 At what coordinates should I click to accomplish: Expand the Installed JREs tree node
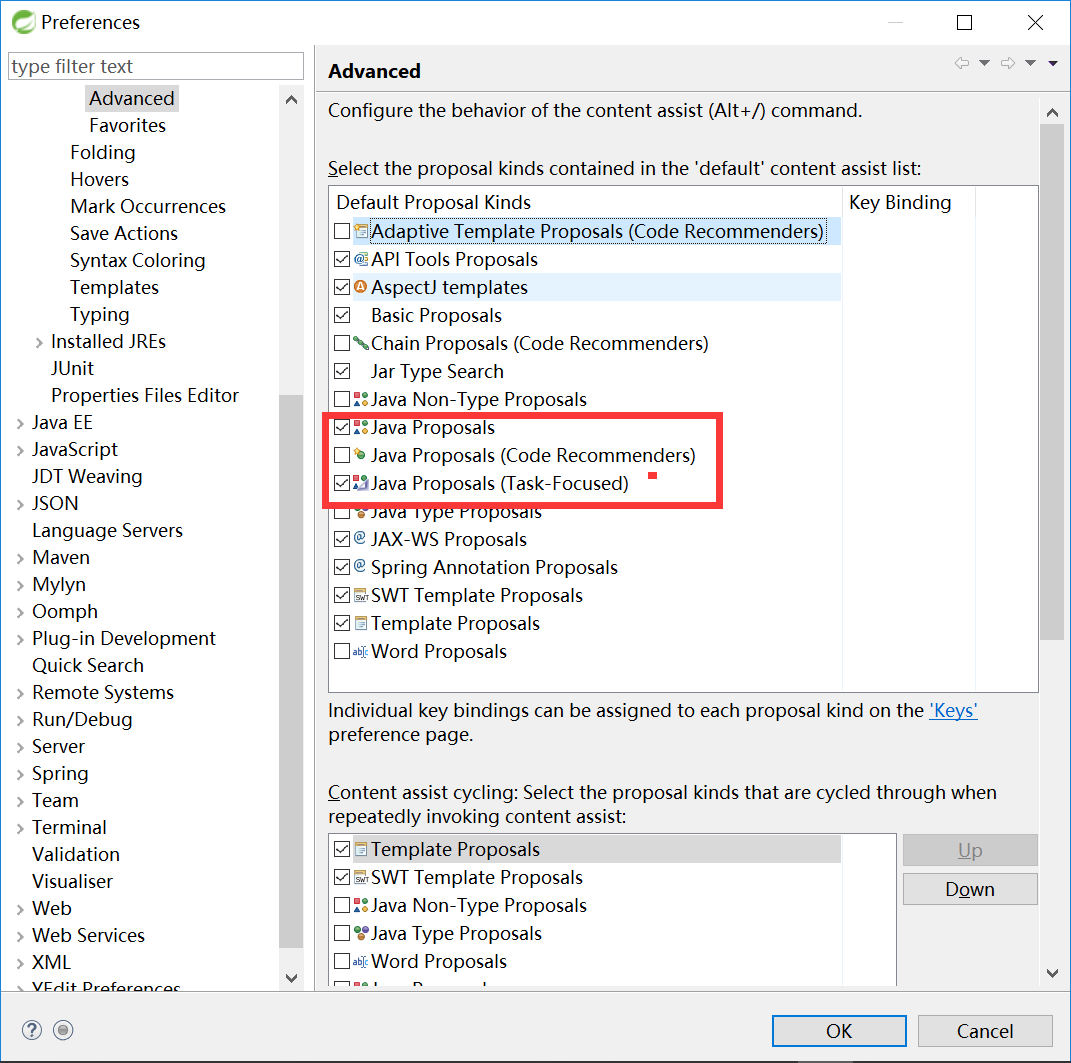[x=39, y=342]
